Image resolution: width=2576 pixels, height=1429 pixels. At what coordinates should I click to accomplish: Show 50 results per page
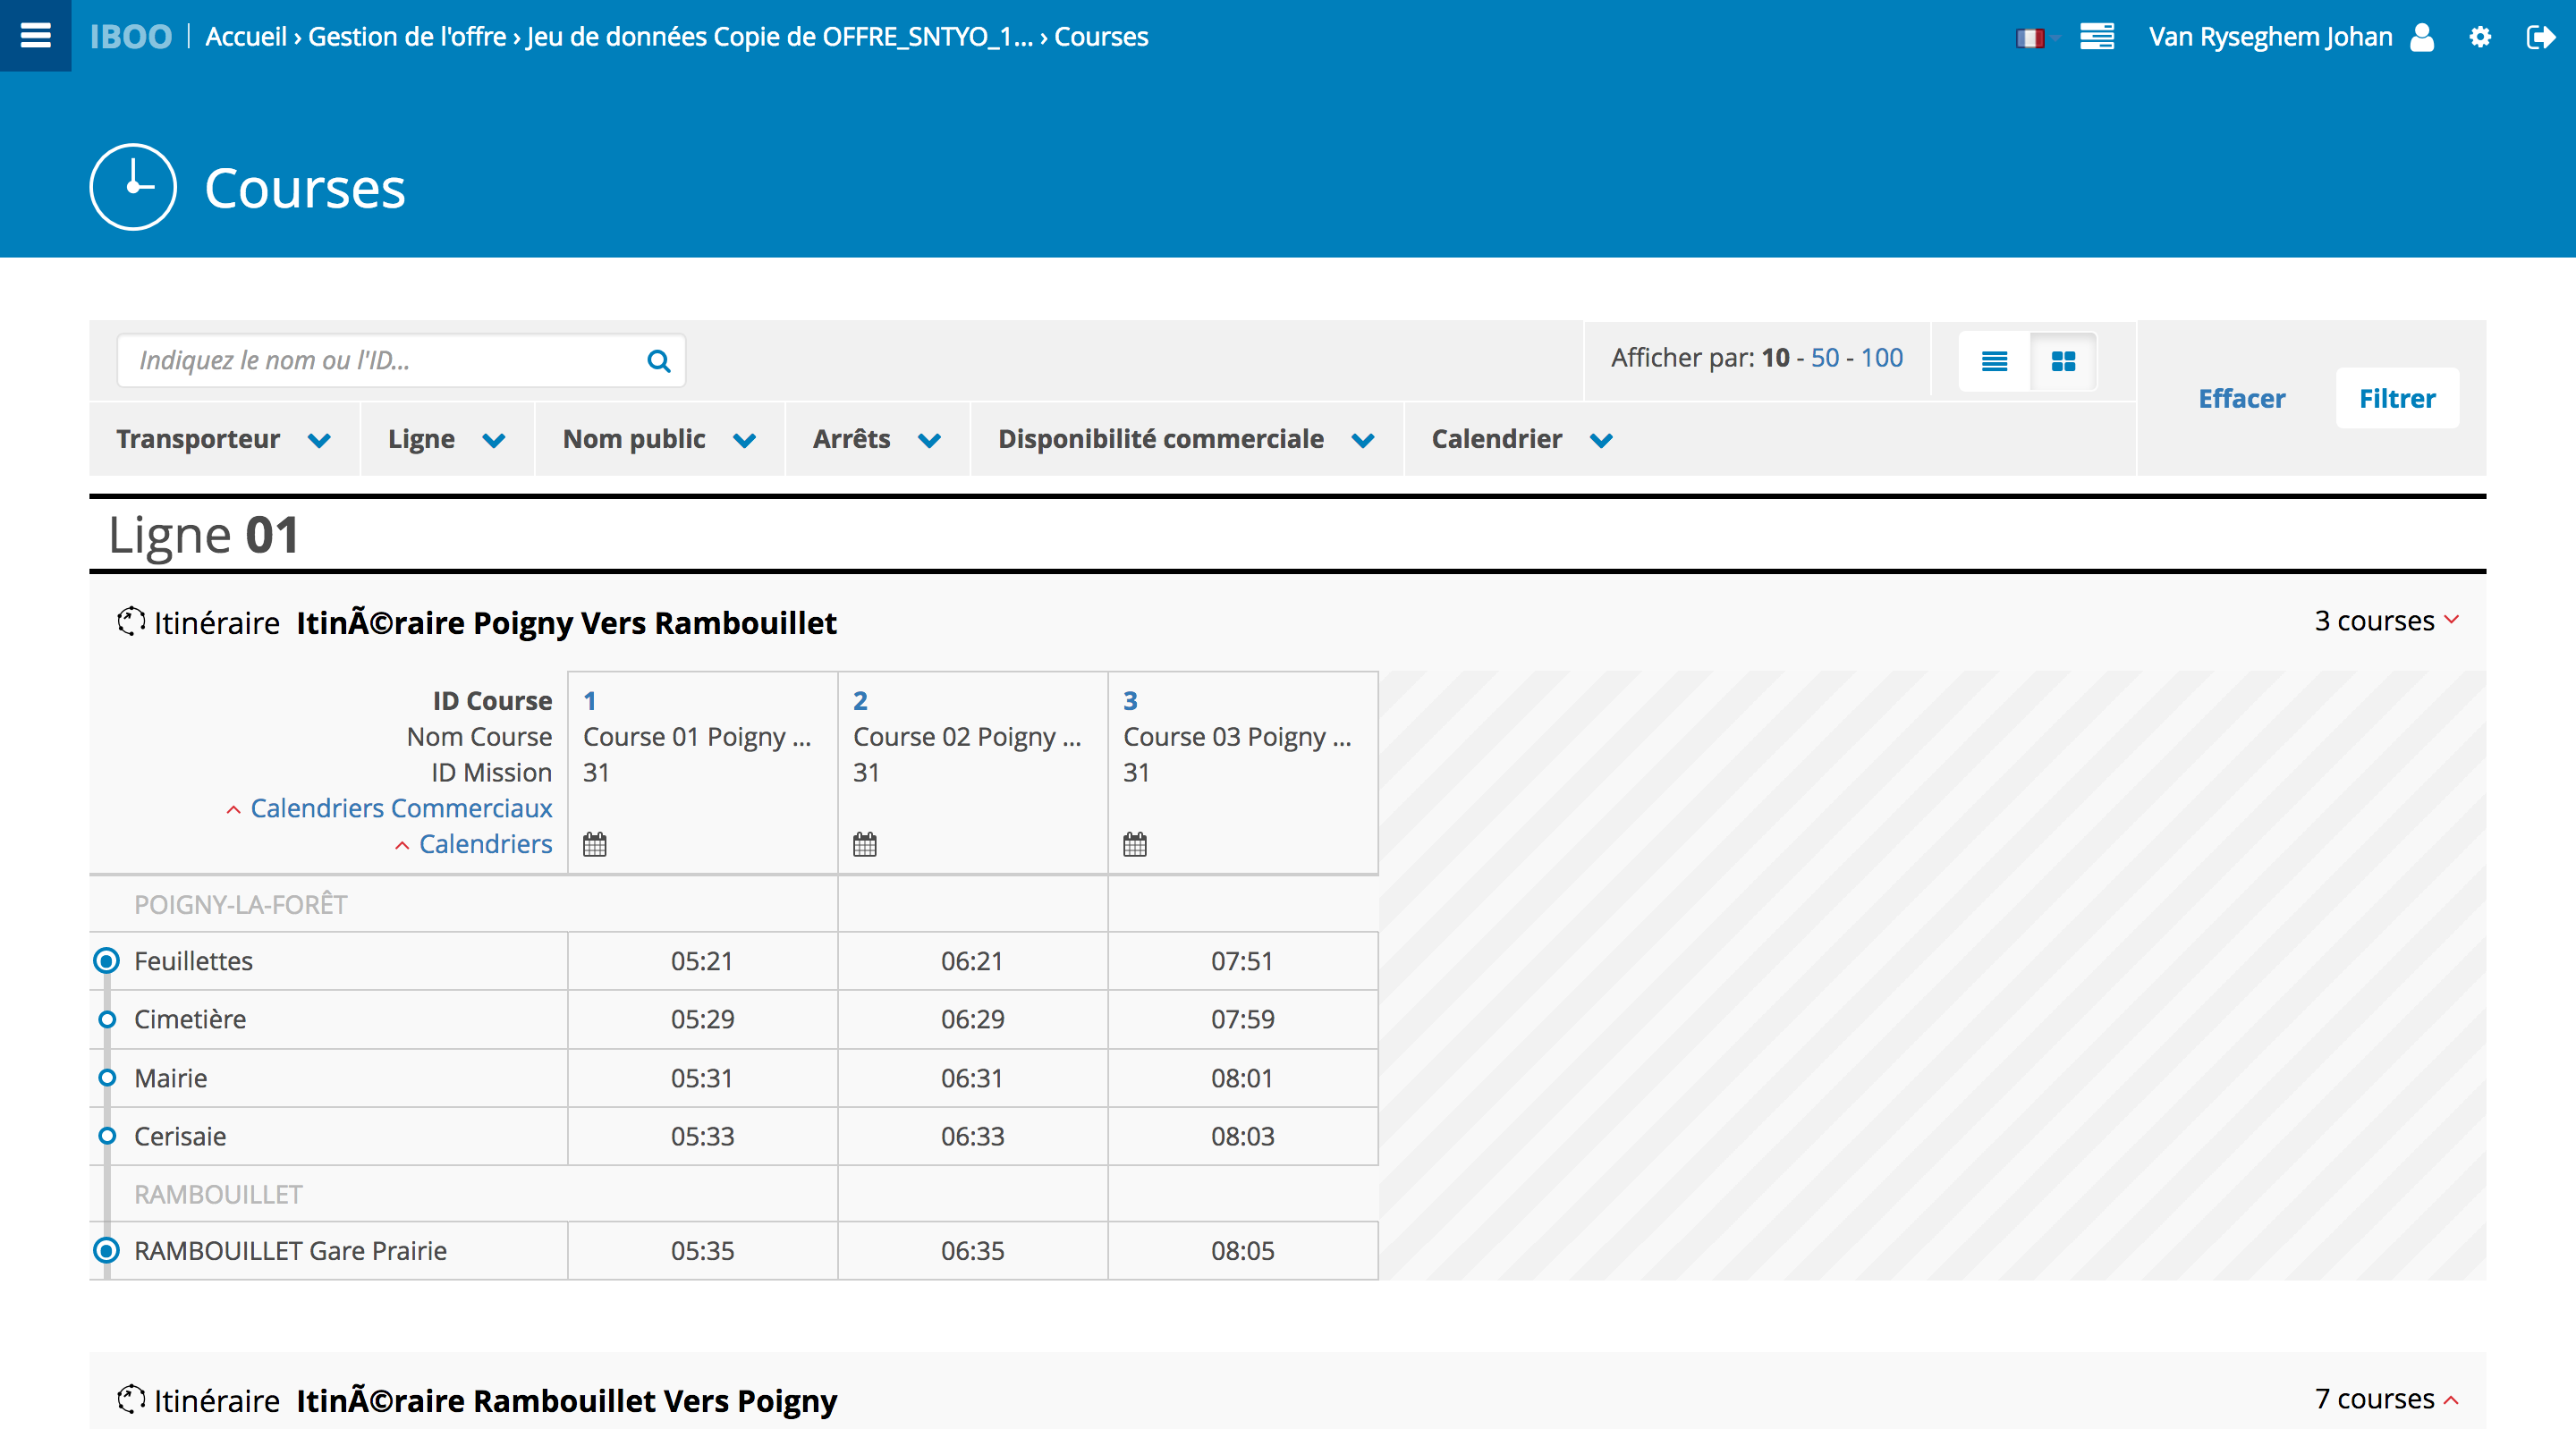(1824, 358)
